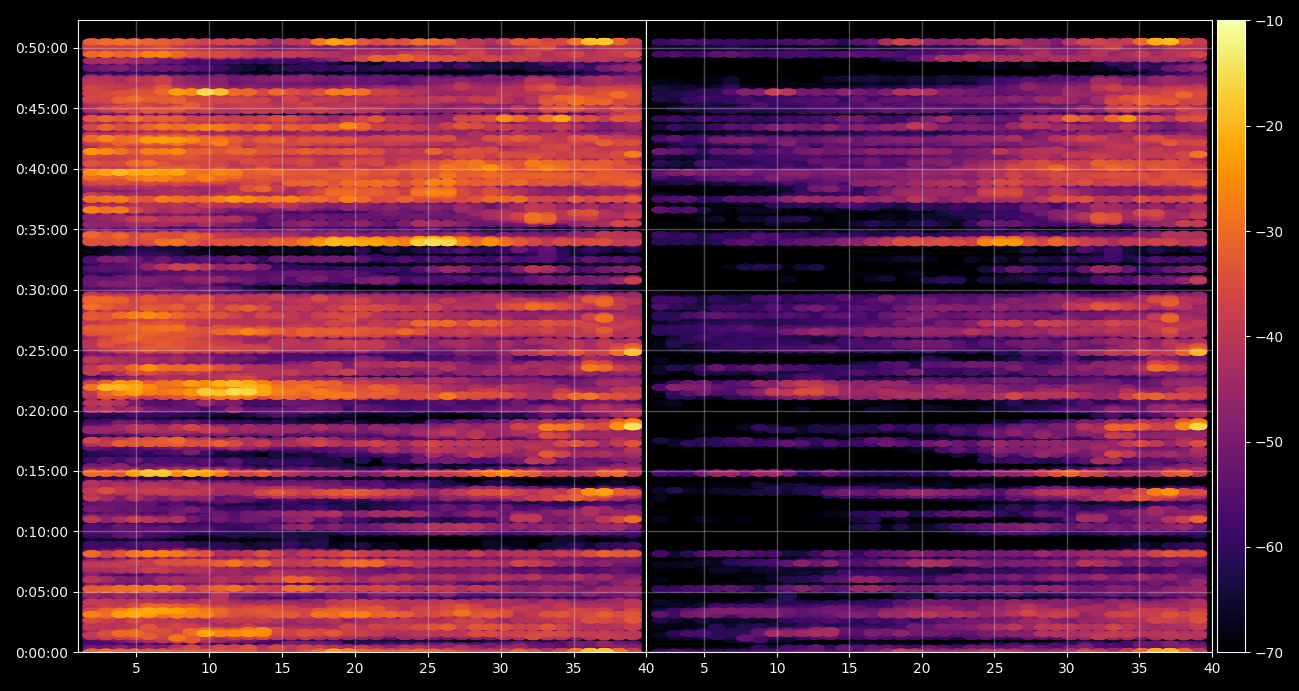Click the inferno colorbar gradient strip
Screen dimensions: 1299x691
(x=1232, y=336)
